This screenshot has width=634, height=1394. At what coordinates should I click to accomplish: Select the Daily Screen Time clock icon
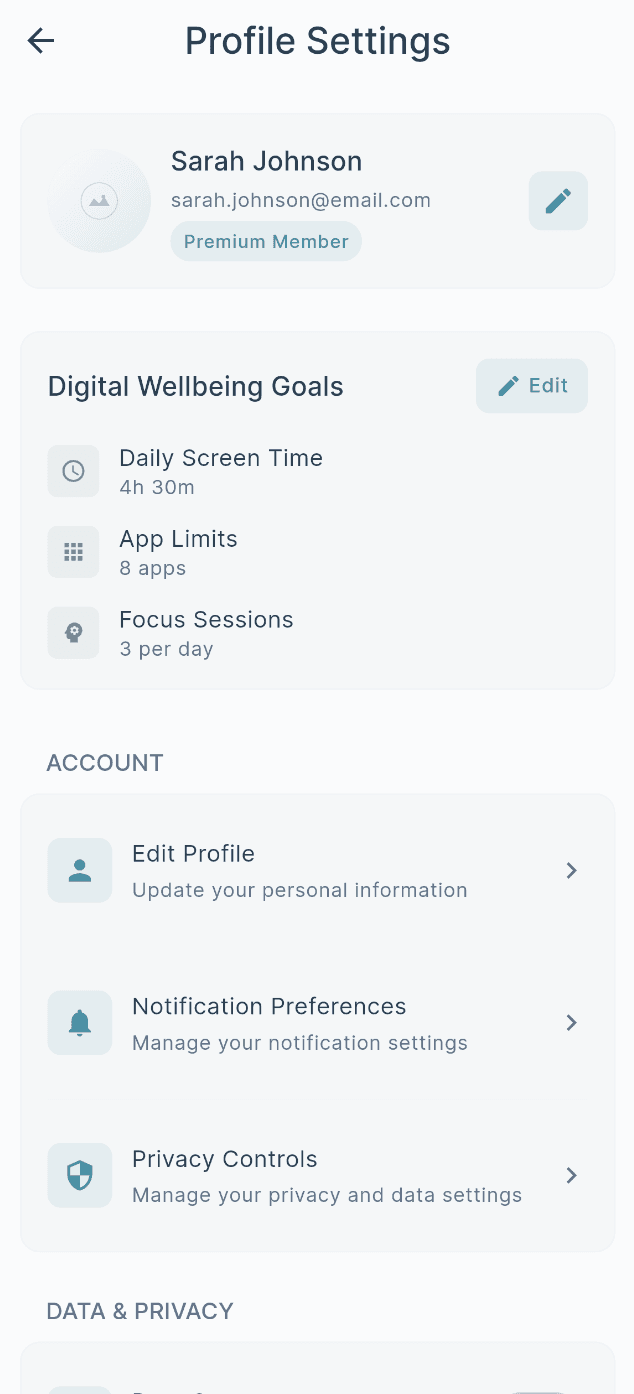click(73, 471)
